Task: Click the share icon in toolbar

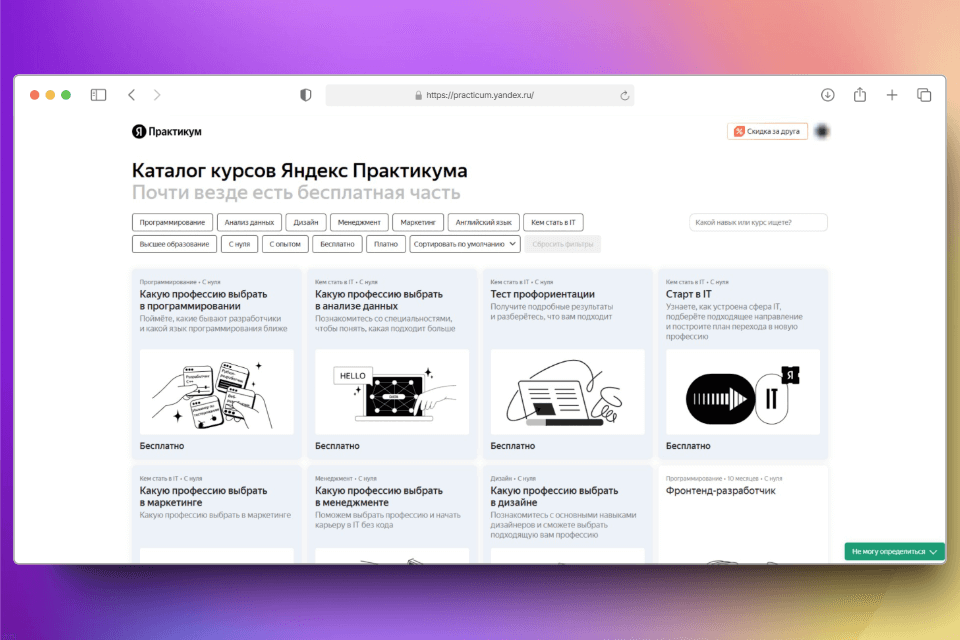Action: [860, 95]
